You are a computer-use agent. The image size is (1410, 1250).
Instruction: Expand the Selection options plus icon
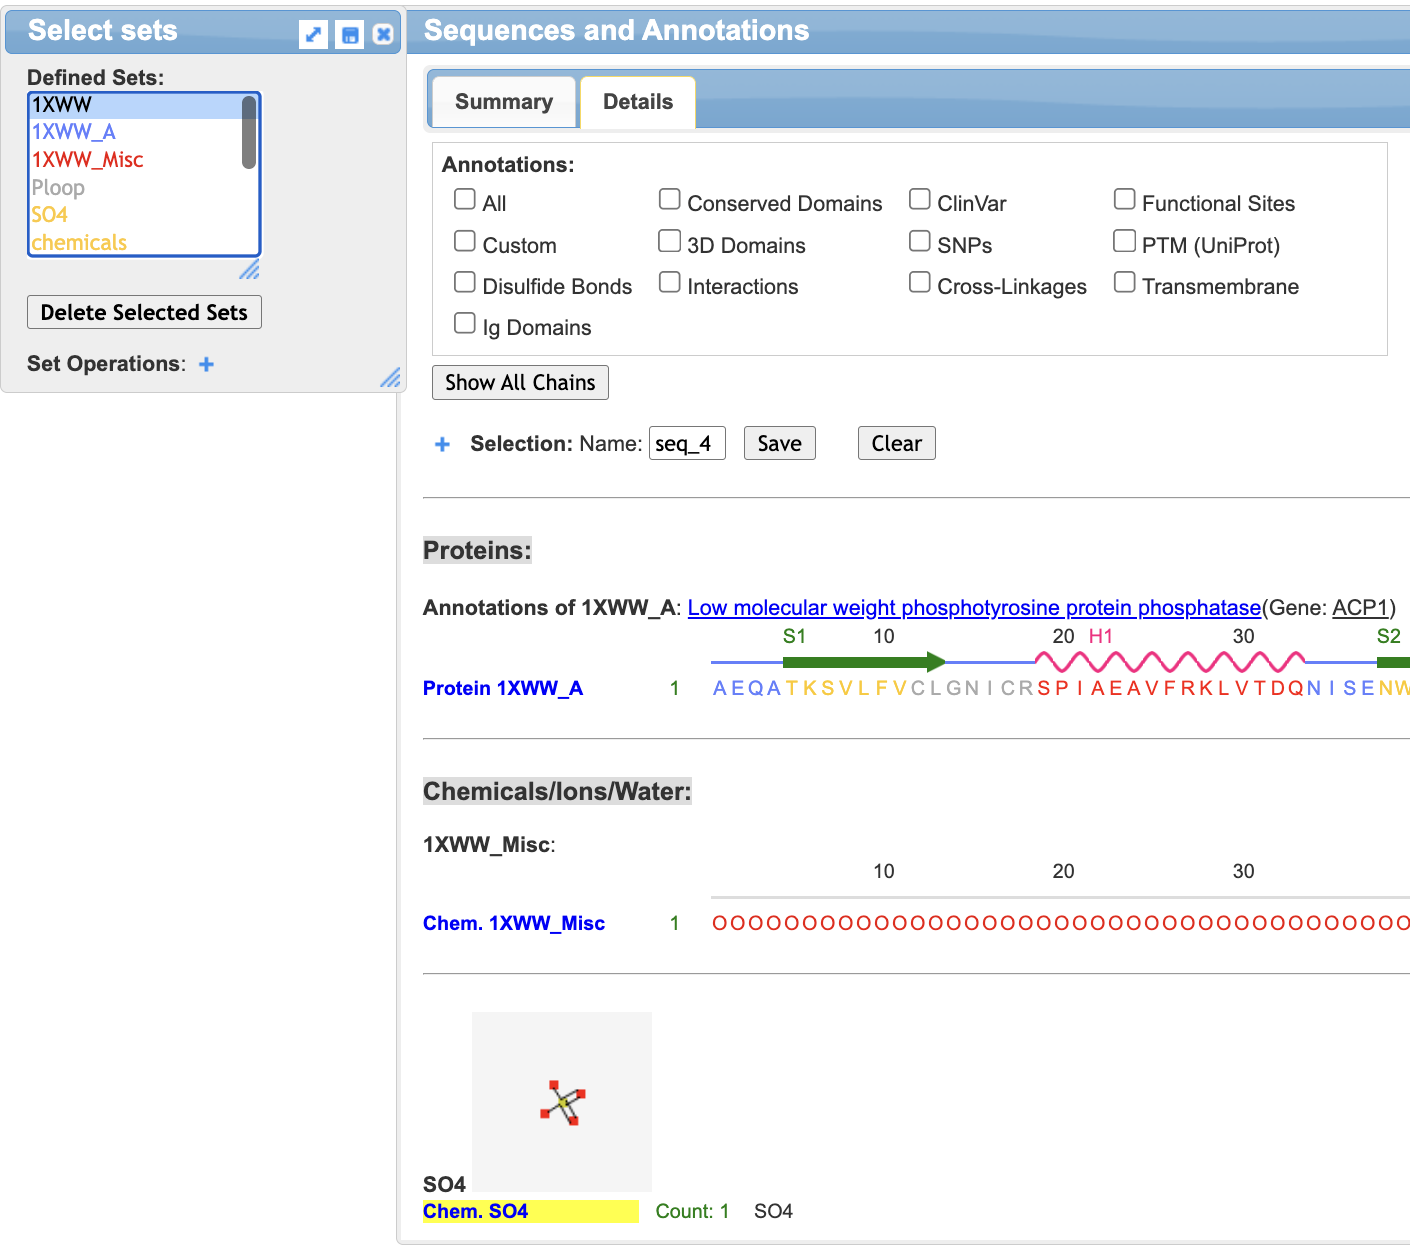(442, 444)
